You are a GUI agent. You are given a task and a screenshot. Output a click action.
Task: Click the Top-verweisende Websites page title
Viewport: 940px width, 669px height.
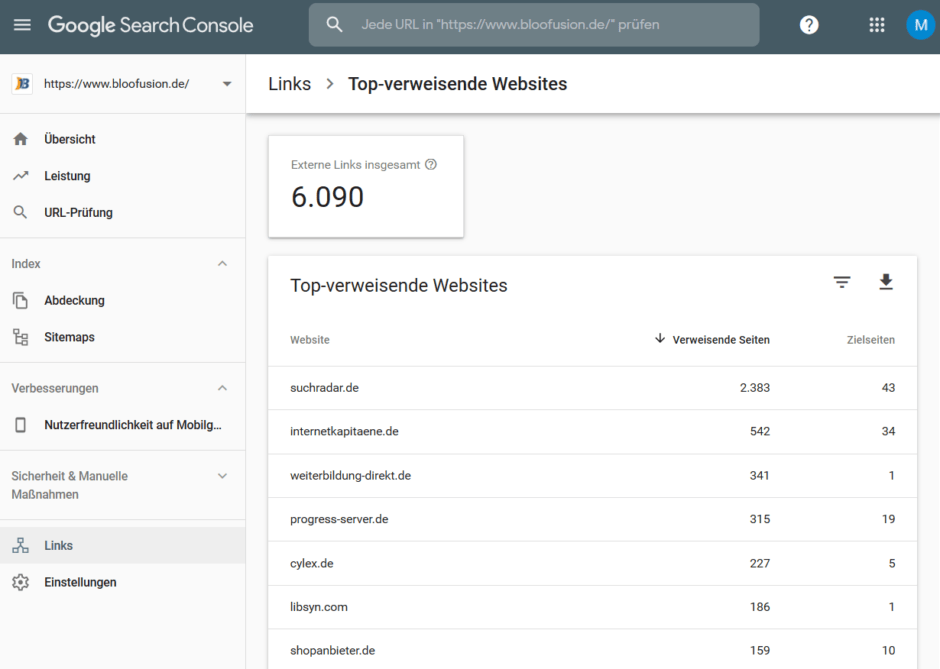[x=457, y=84]
